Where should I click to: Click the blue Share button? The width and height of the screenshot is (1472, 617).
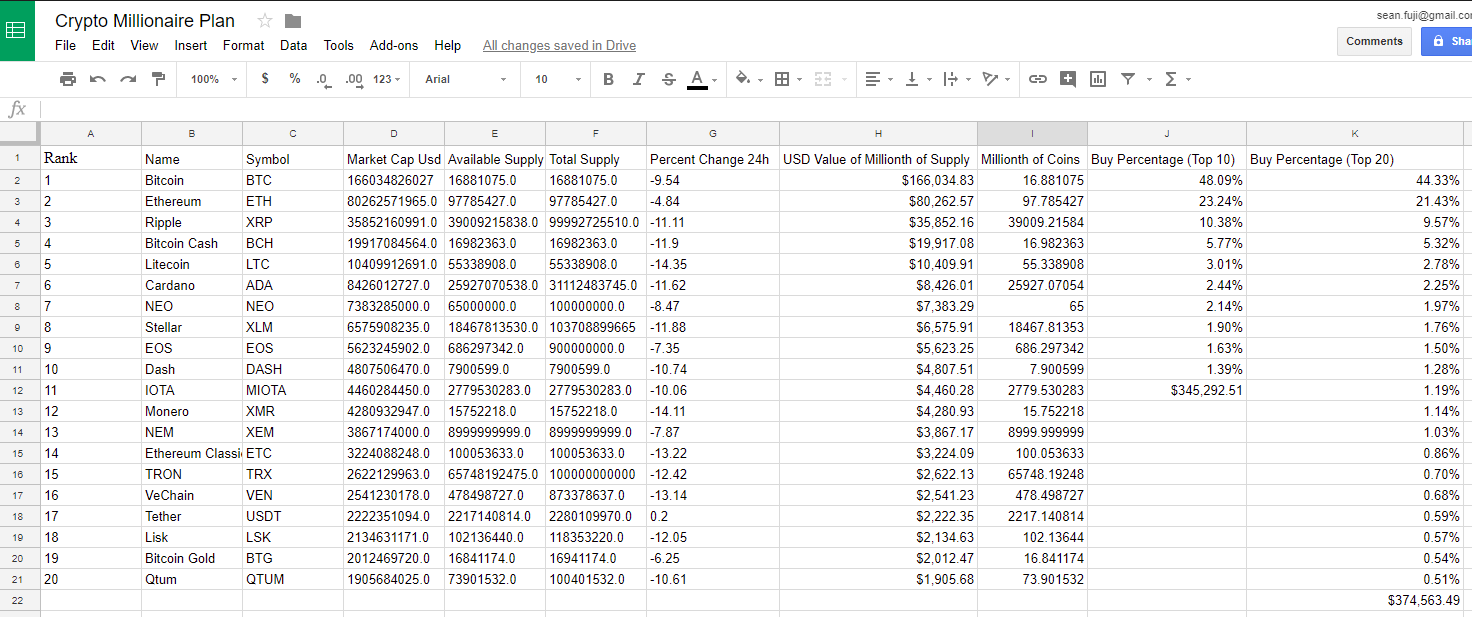tap(1447, 41)
